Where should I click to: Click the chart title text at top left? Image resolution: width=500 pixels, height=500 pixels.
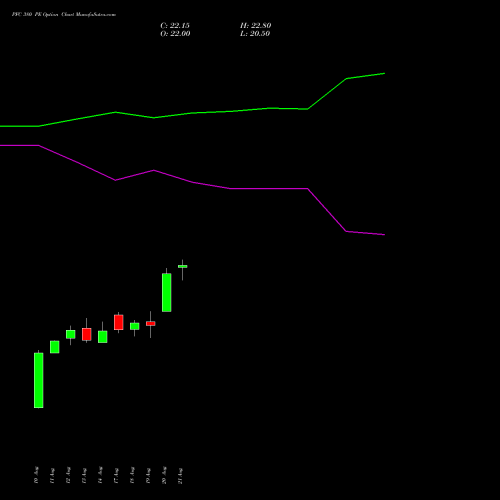pyautogui.click(x=64, y=15)
